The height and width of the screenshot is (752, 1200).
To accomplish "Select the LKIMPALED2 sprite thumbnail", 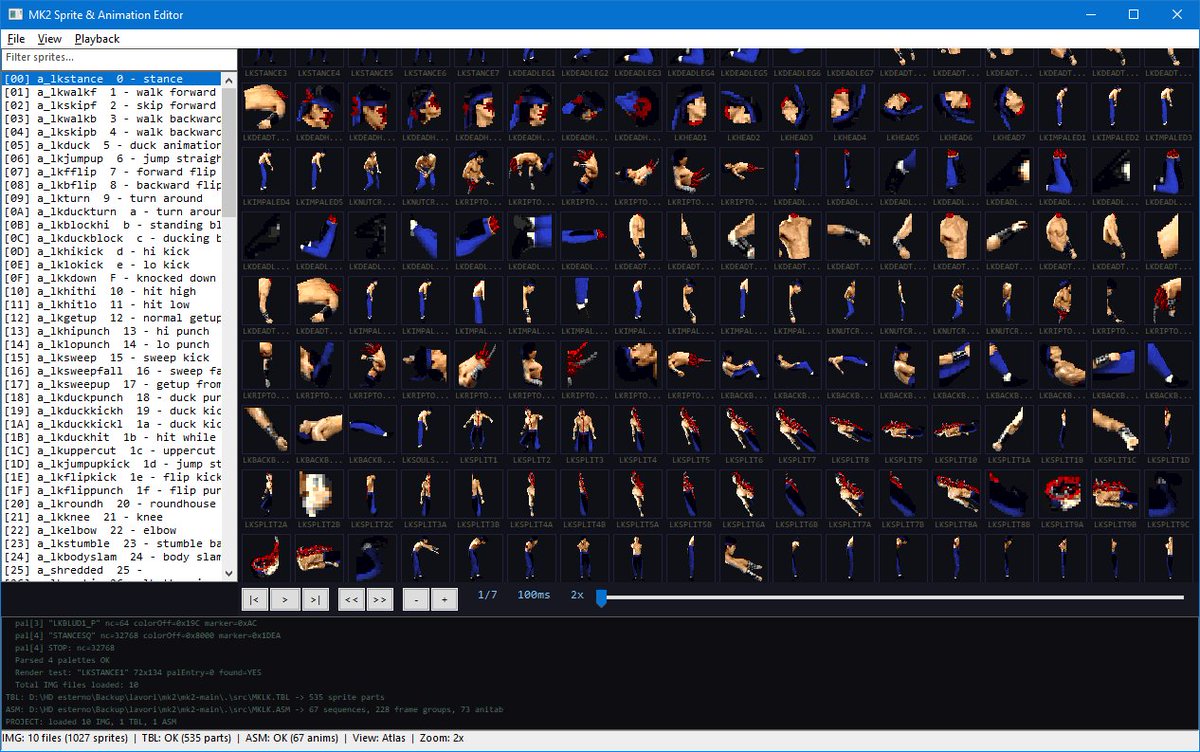I will coord(1115,108).
